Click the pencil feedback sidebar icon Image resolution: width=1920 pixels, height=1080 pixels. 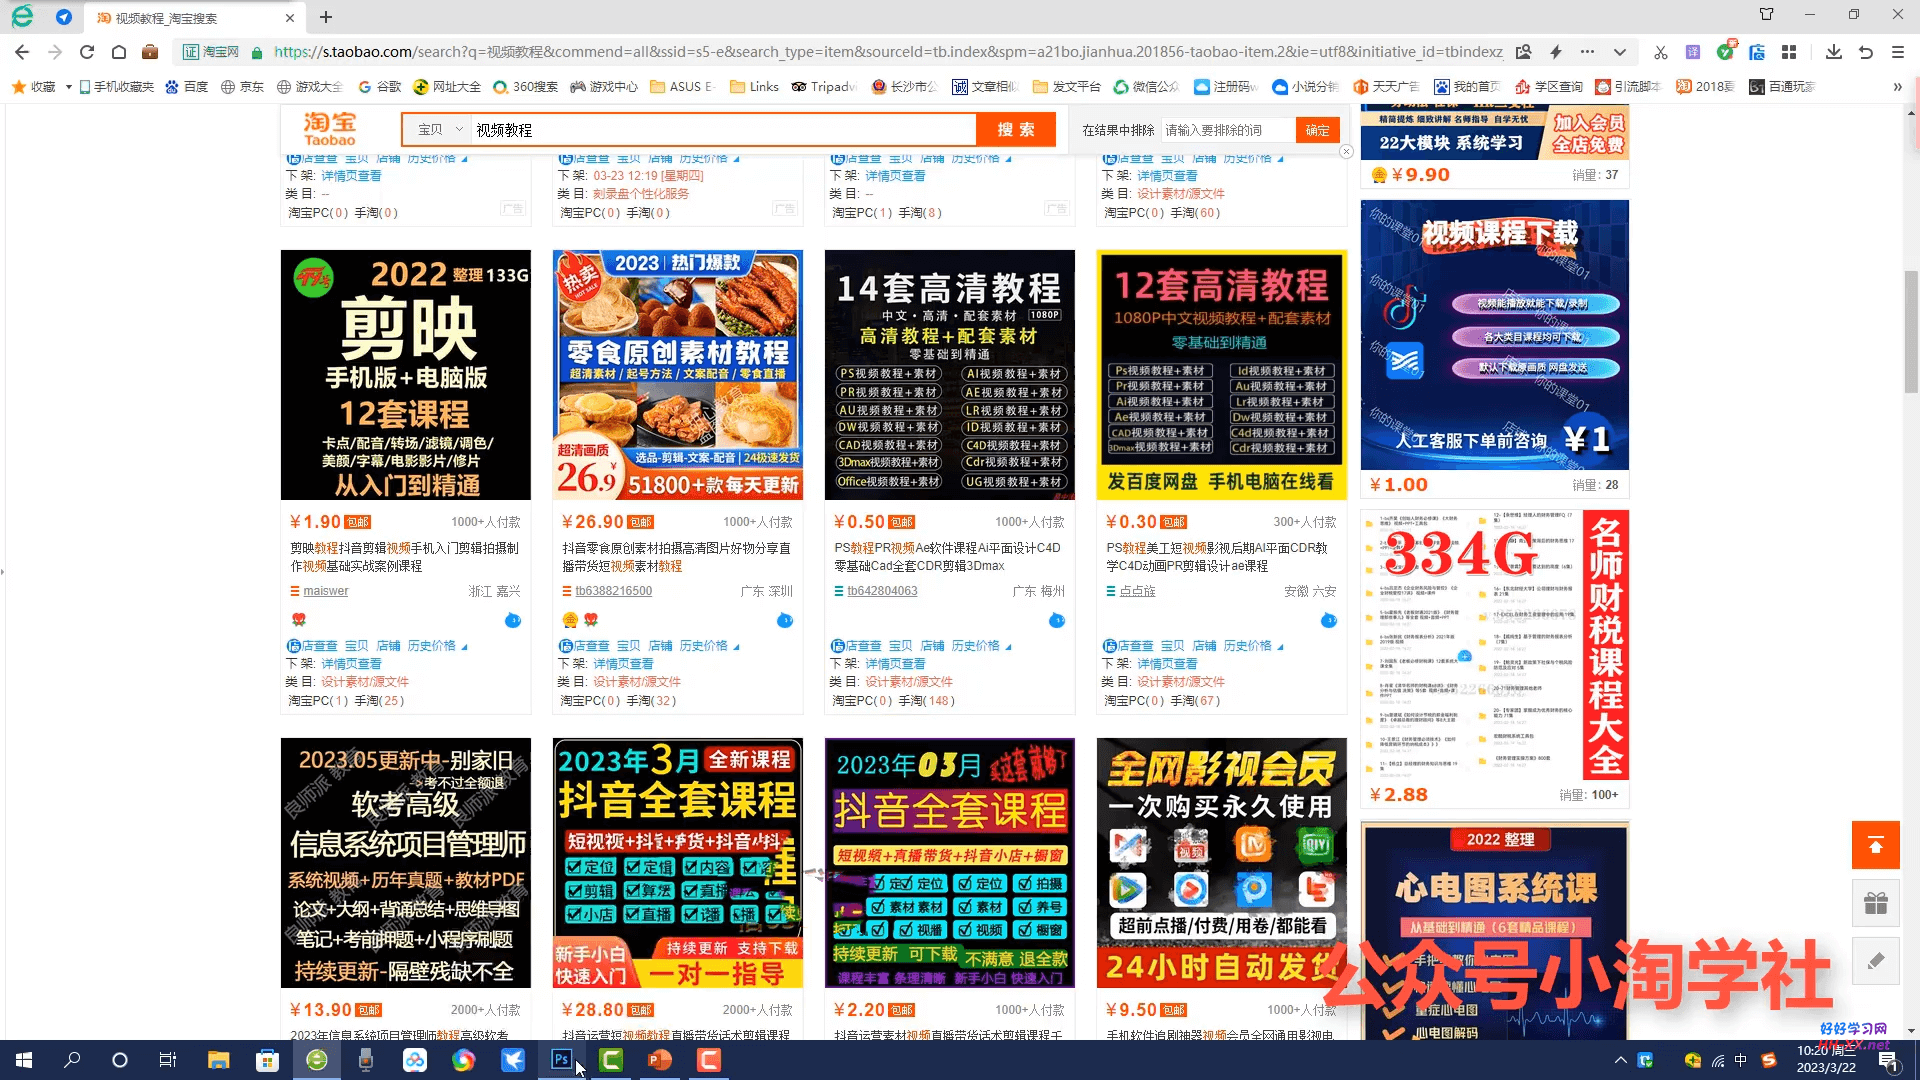(x=1876, y=960)
